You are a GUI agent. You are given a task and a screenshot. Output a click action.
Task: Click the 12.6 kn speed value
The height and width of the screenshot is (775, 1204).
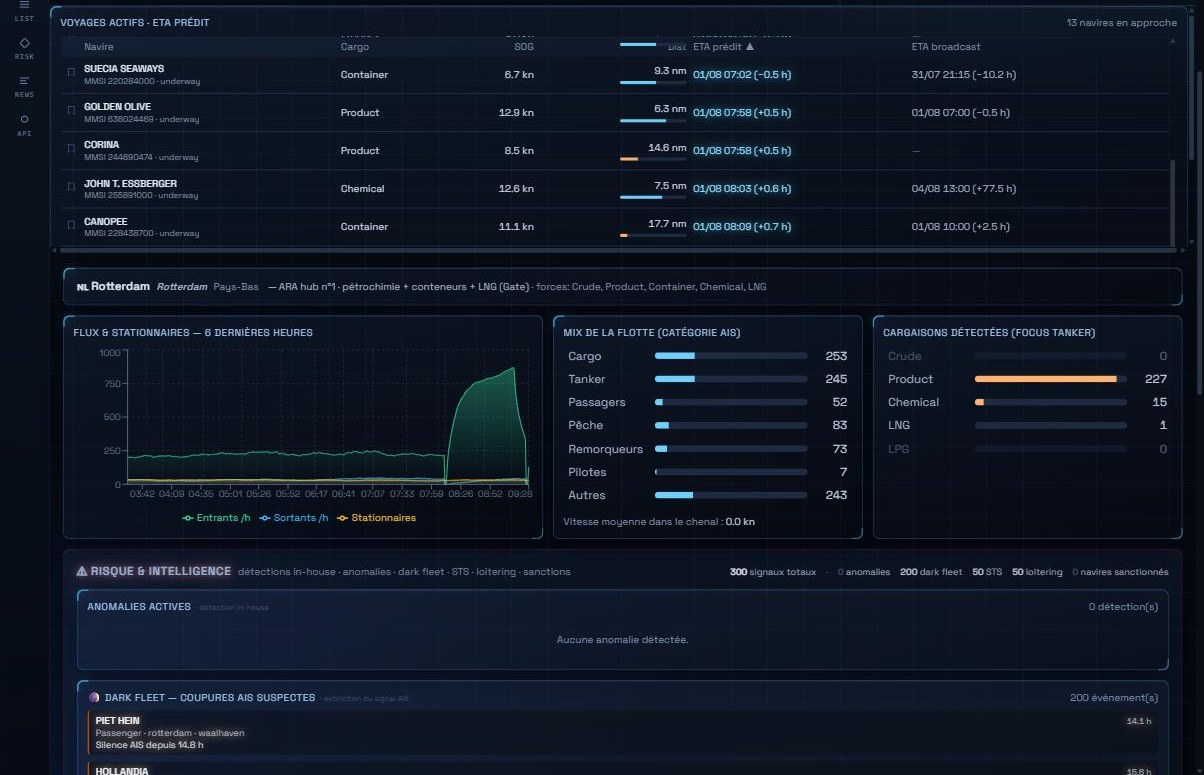[x=516, y=189]
